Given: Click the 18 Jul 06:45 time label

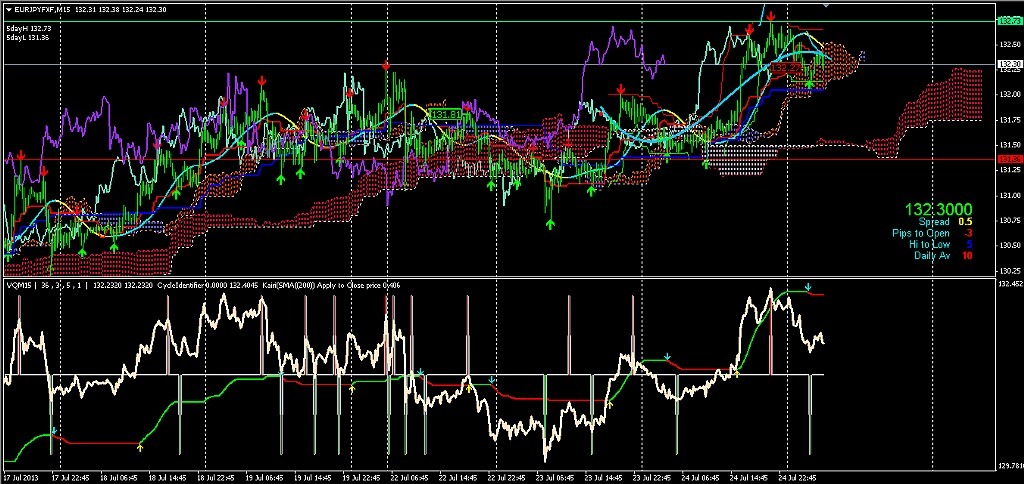Looking at the screenshot, I should coord(120,478).
